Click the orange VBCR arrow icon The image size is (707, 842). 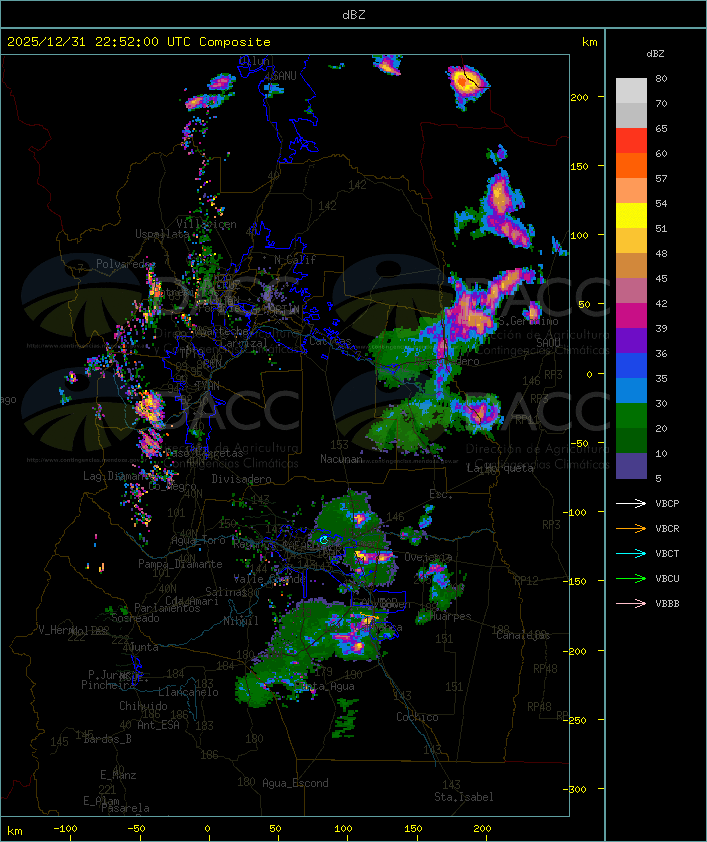tap(631, 528)
